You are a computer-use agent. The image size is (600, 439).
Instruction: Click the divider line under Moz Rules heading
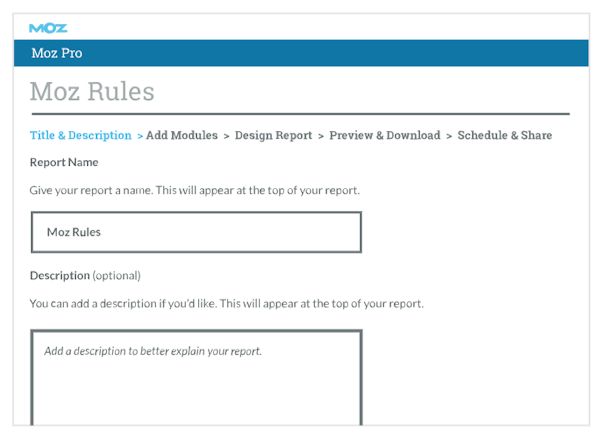(300, 114)
